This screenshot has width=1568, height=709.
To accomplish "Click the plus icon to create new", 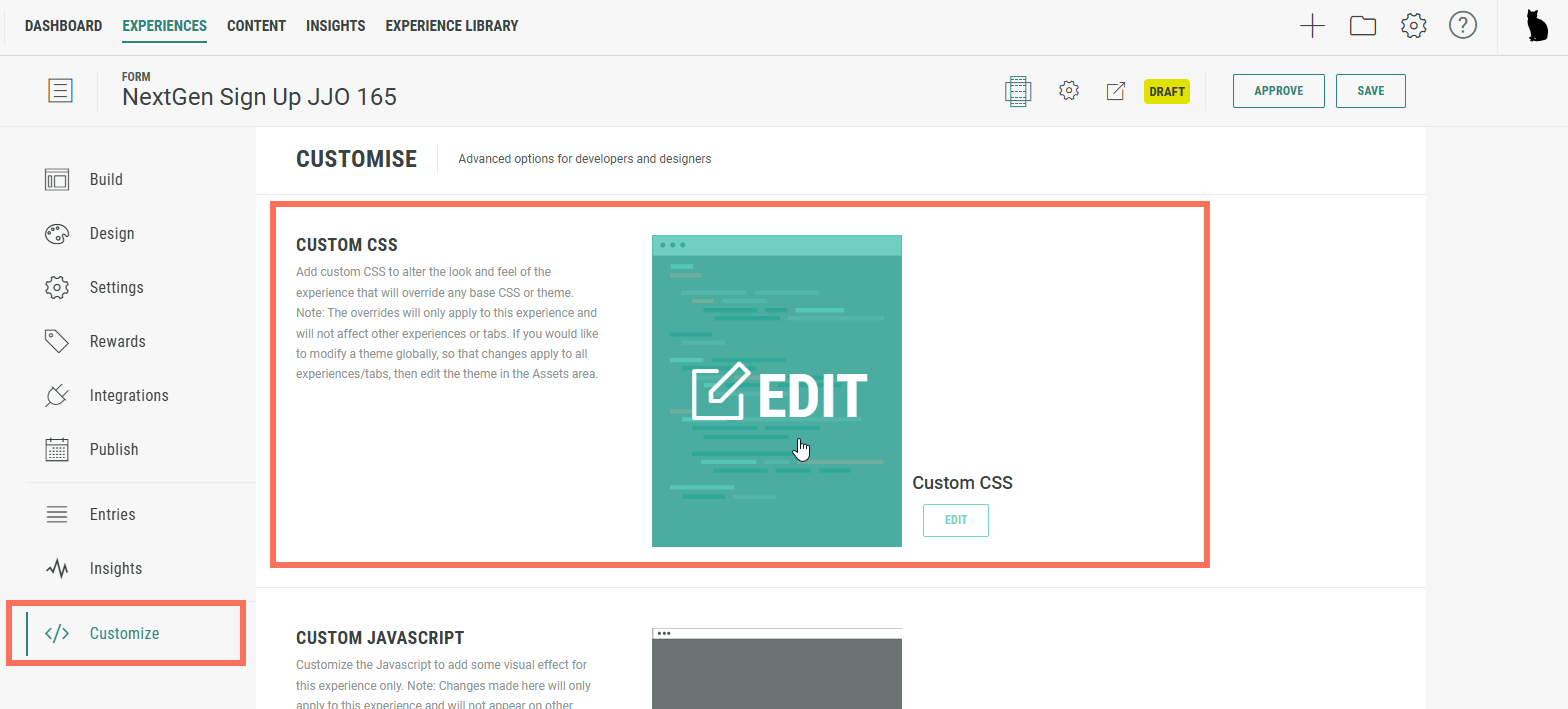I will tap(1312, 27).
